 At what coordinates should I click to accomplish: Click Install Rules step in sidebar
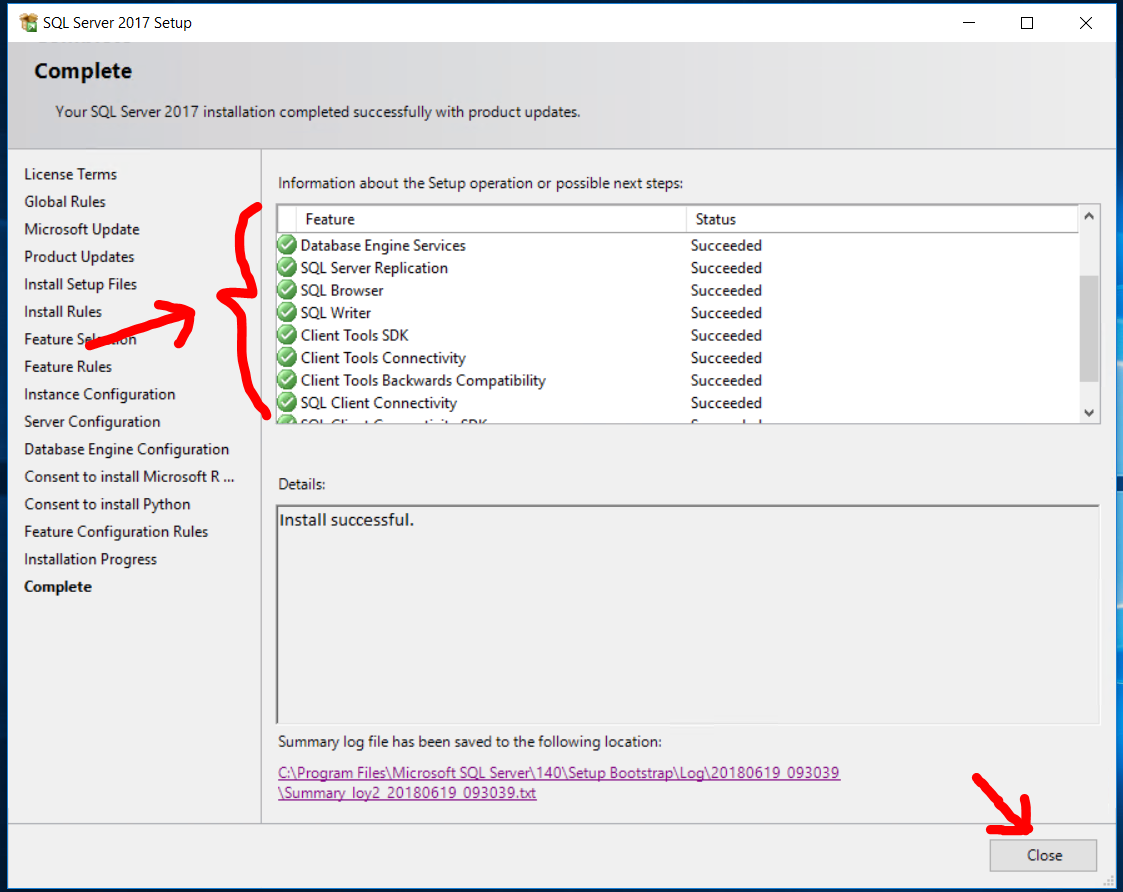pyautogui.click(x=63, y=312)
